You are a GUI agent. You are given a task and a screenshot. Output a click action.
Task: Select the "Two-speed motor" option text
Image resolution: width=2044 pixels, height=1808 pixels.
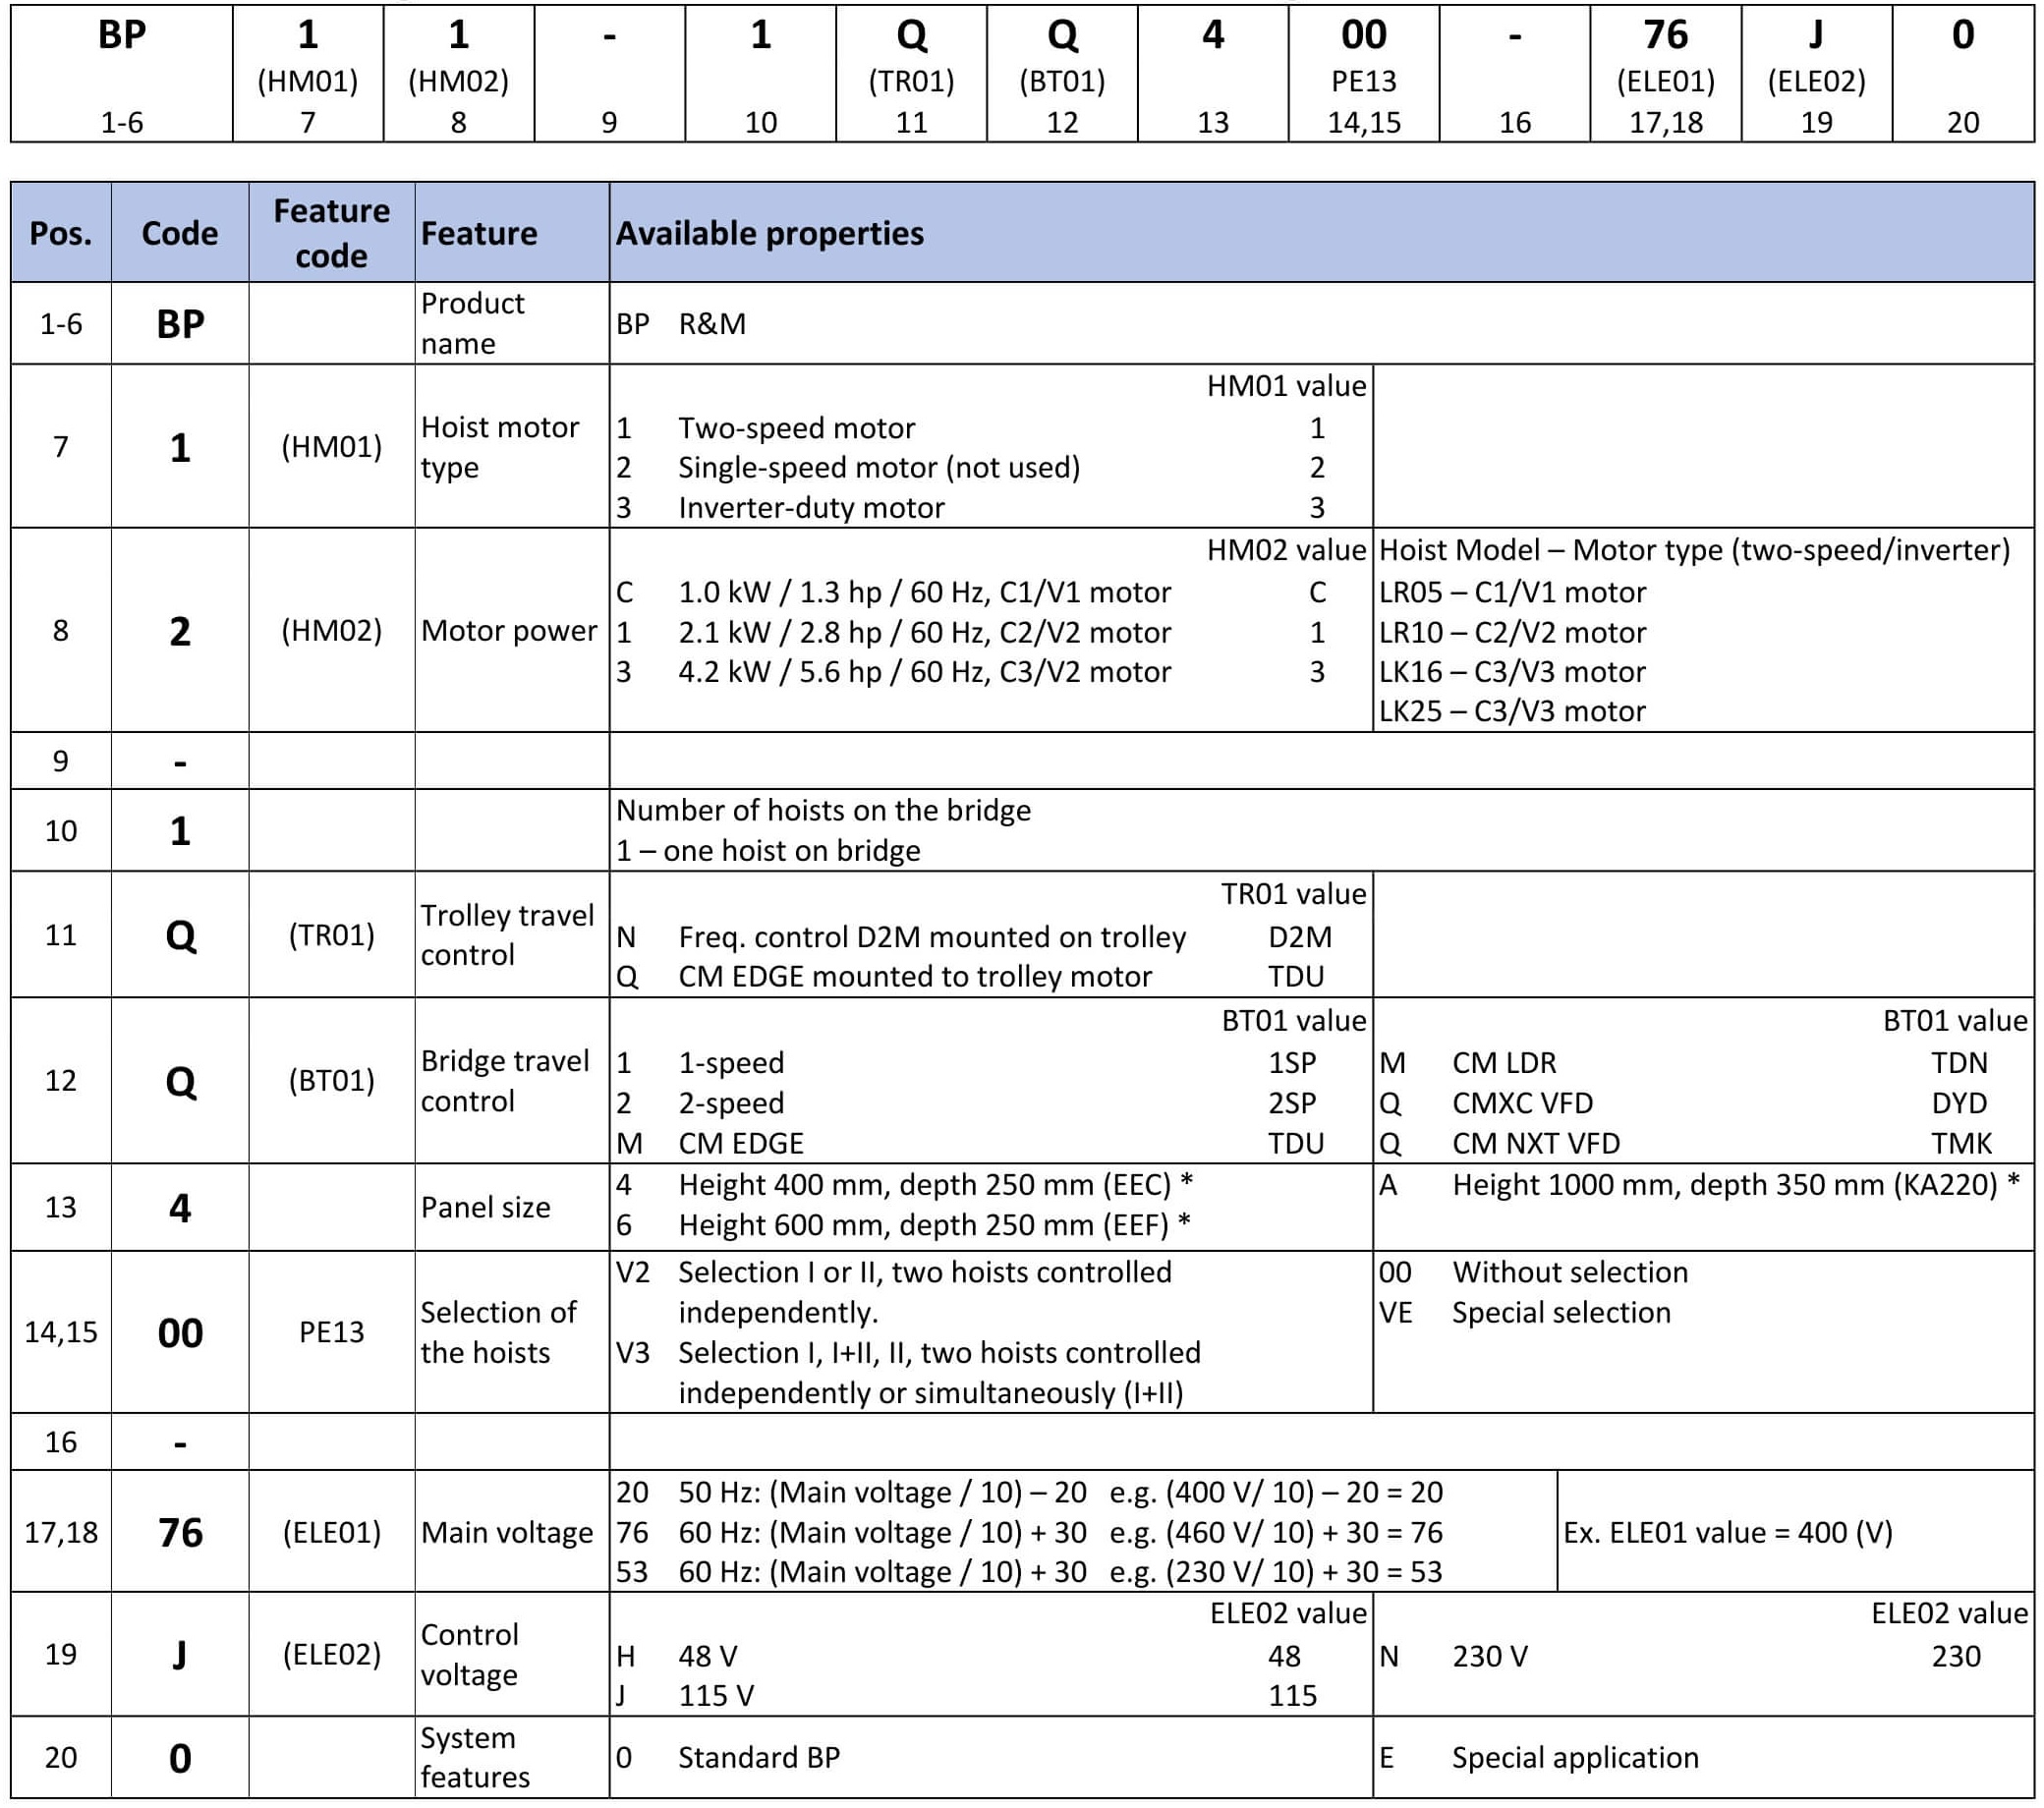click(x=797, y=428)
